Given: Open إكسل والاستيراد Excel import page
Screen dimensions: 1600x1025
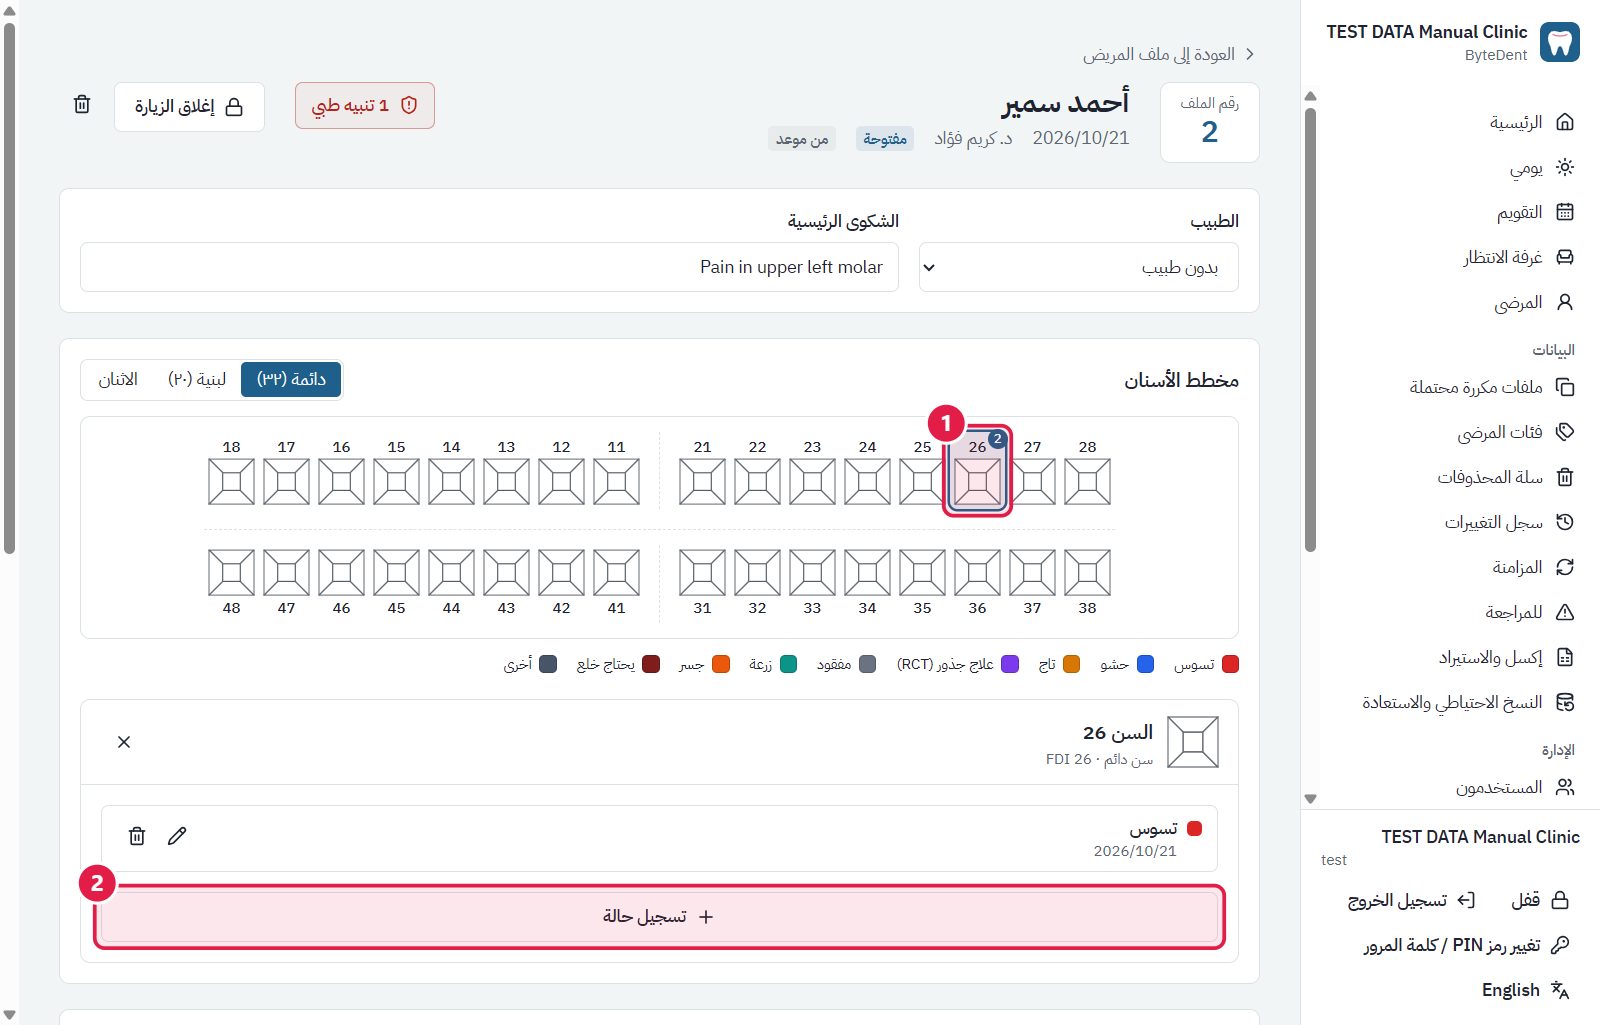Looking at the screenshot, I should click(1505, 657).
